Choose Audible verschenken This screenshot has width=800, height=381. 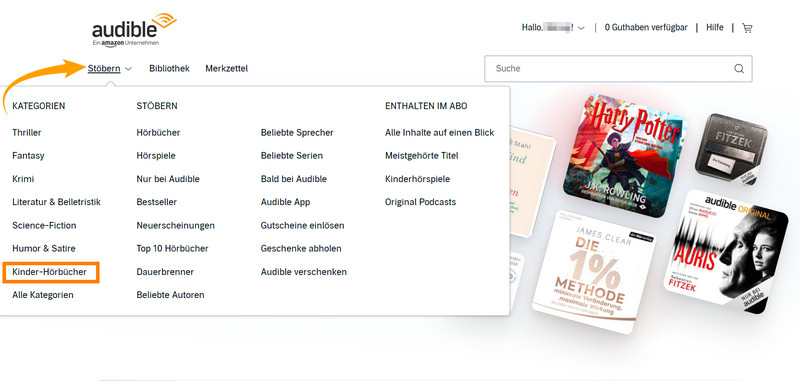pos(304,272)
